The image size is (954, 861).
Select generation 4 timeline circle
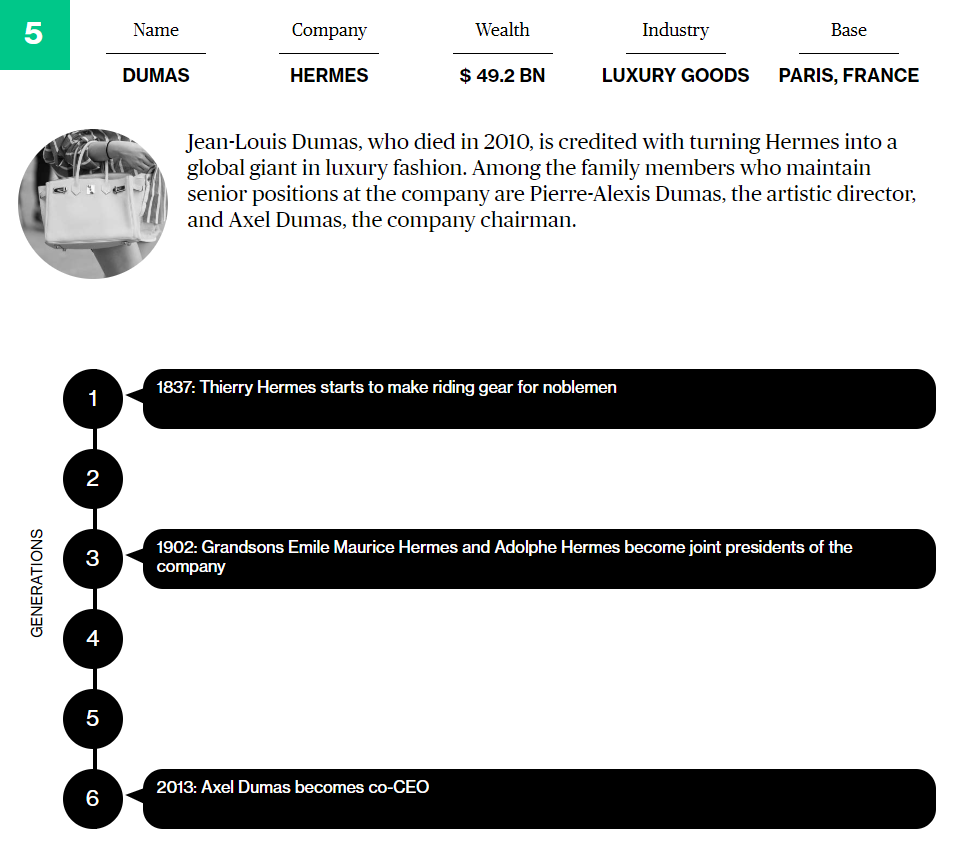click(x=93, y=638)
